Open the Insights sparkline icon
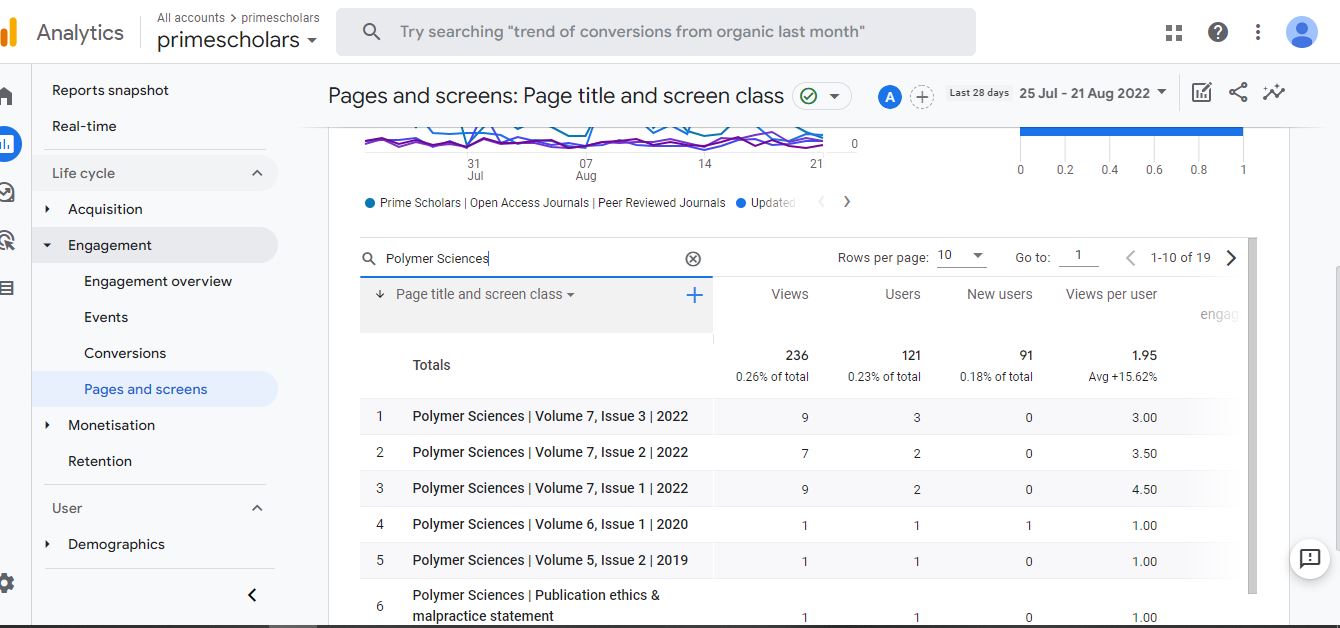Viewport: 1340px width, 628px height. pyautogui.click(x=1274, y=93)
